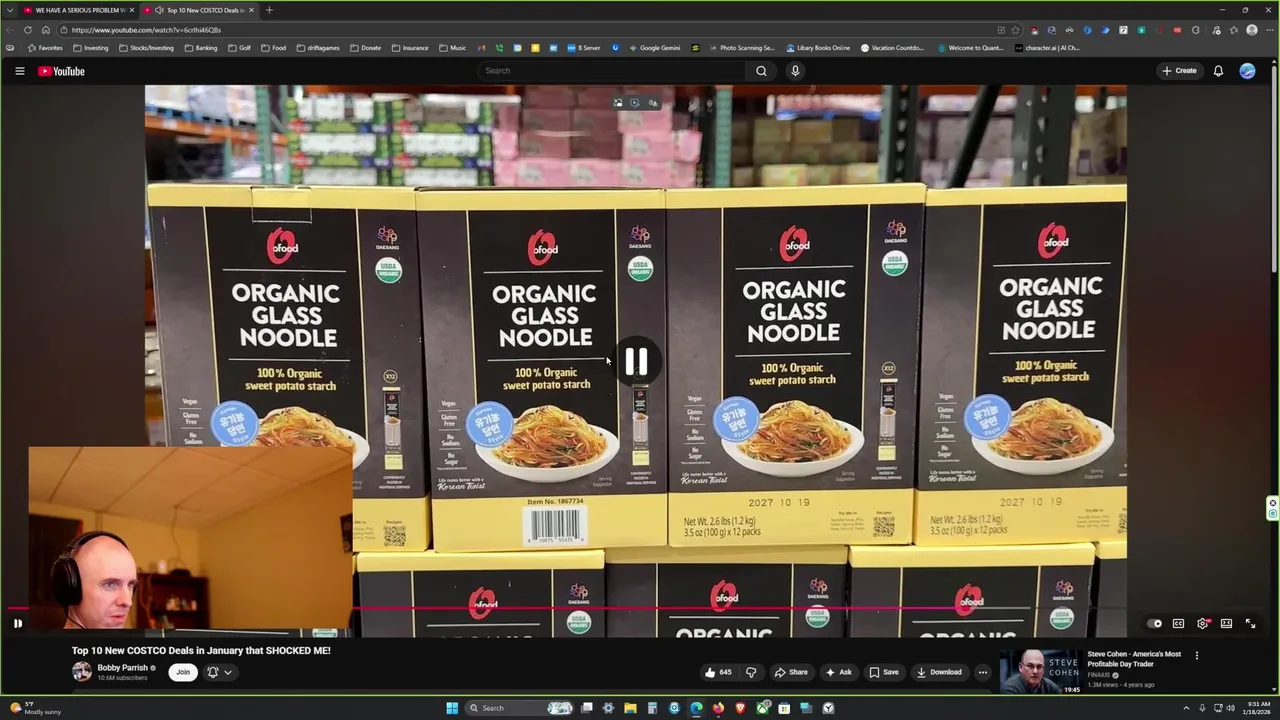
Task: Open Bobby Parrish channel avatar
Action: (82, 672)
